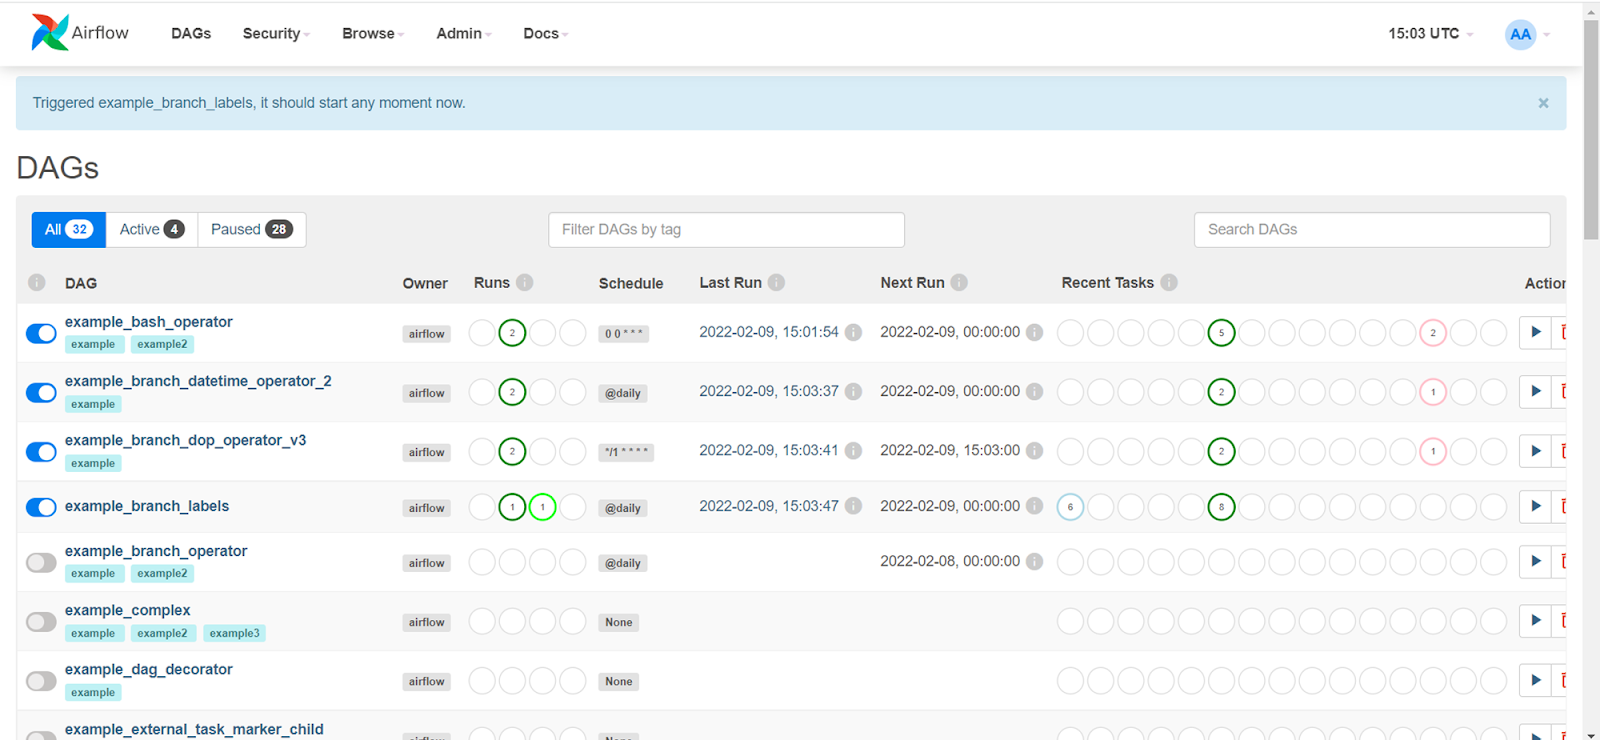Open example_dag_decorator DAG link
The height and width of the screenshot is (740, 1600).
tap(148, 668)
